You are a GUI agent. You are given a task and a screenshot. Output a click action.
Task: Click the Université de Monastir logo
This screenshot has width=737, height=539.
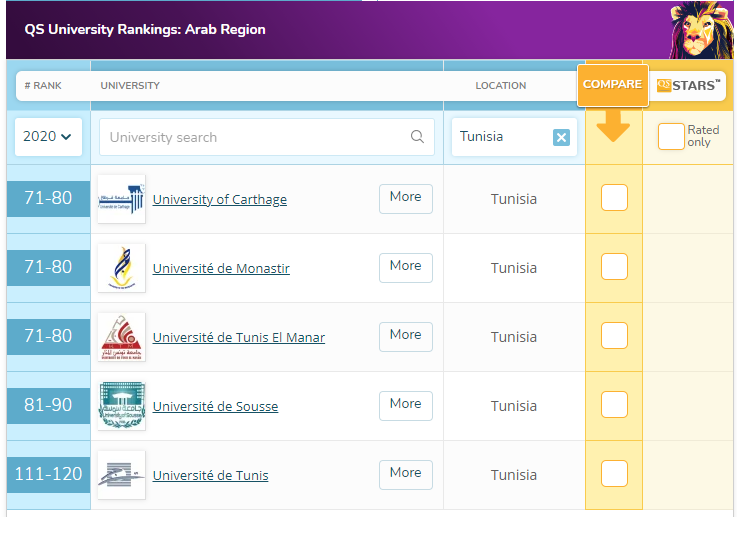pyautogui.click(x=122, y=268)
